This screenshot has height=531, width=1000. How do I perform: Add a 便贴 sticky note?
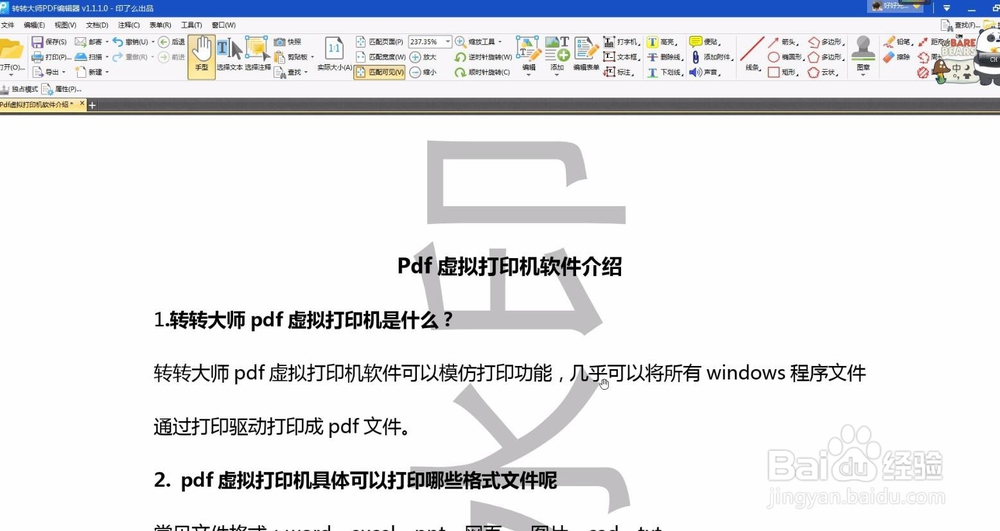pyautogui.click(x=705, y=41)
